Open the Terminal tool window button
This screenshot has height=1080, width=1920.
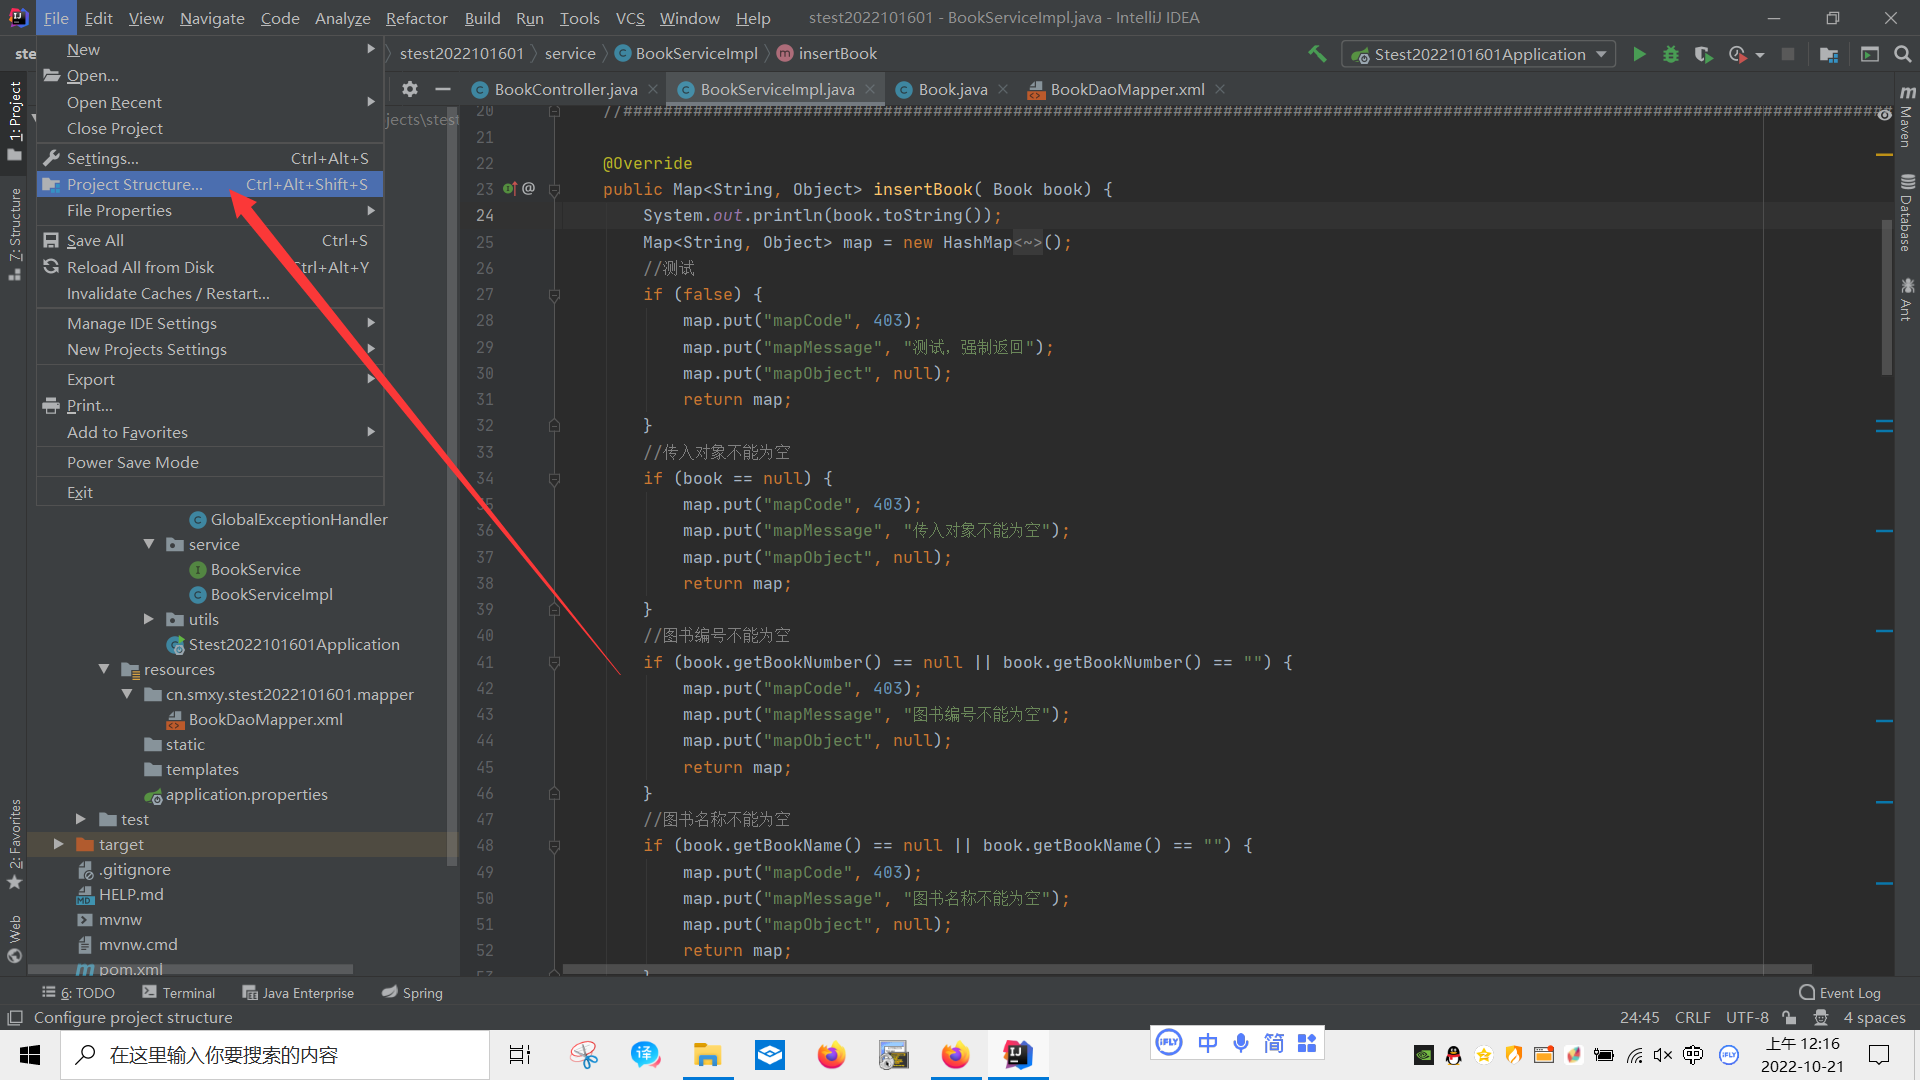pyautogui.click(x=178, y=992)
